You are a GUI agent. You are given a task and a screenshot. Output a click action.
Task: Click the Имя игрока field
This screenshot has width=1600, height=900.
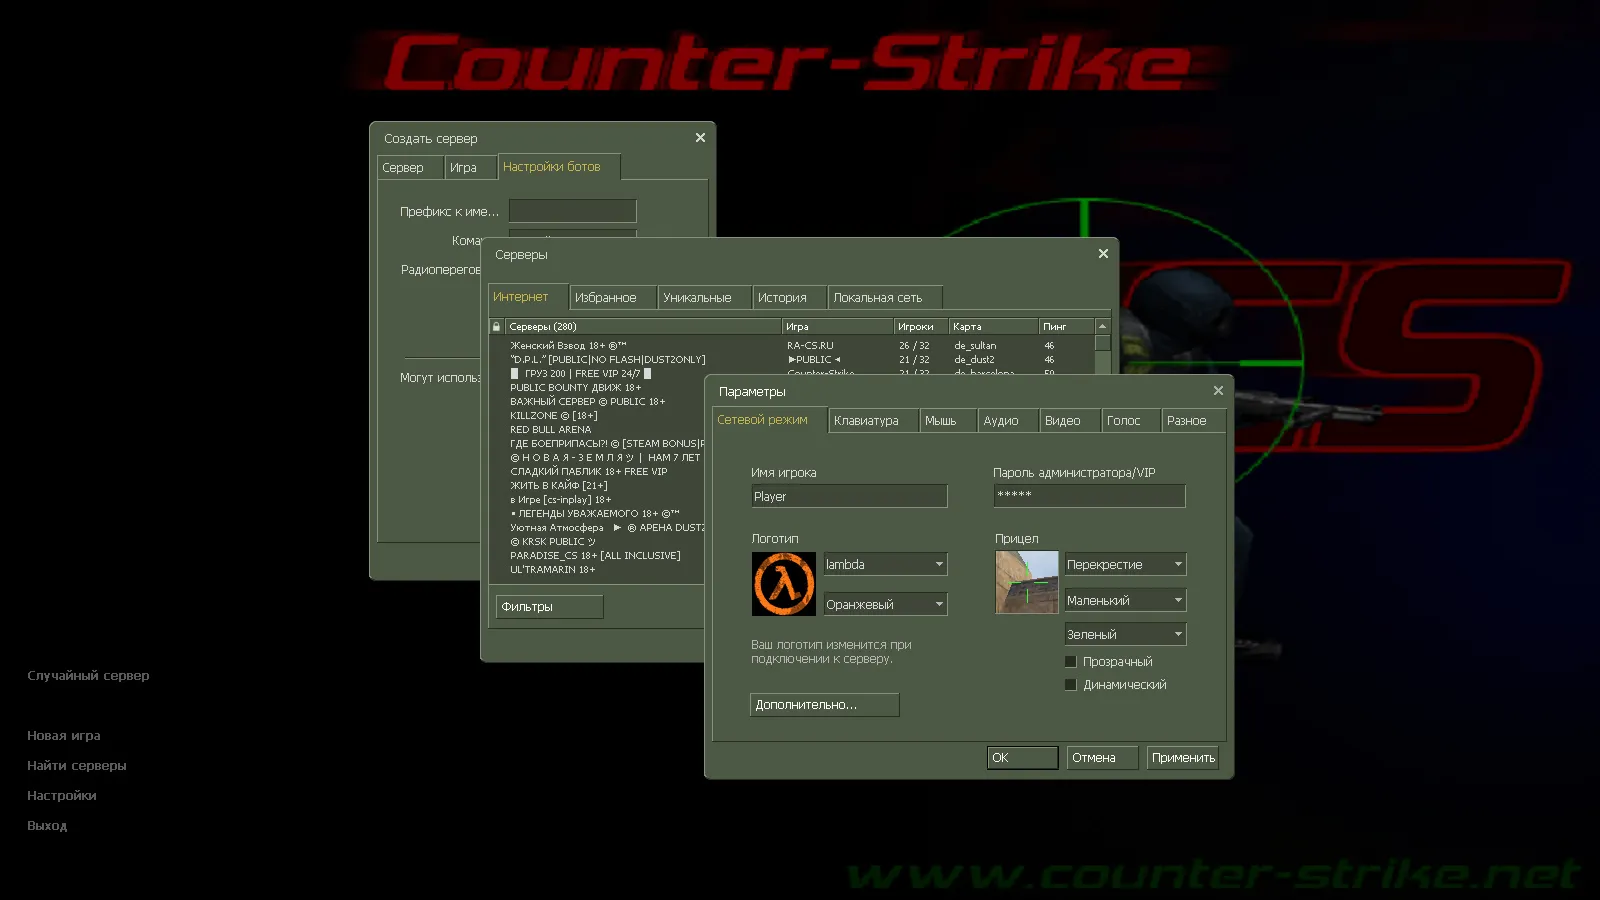pos(849,496)
